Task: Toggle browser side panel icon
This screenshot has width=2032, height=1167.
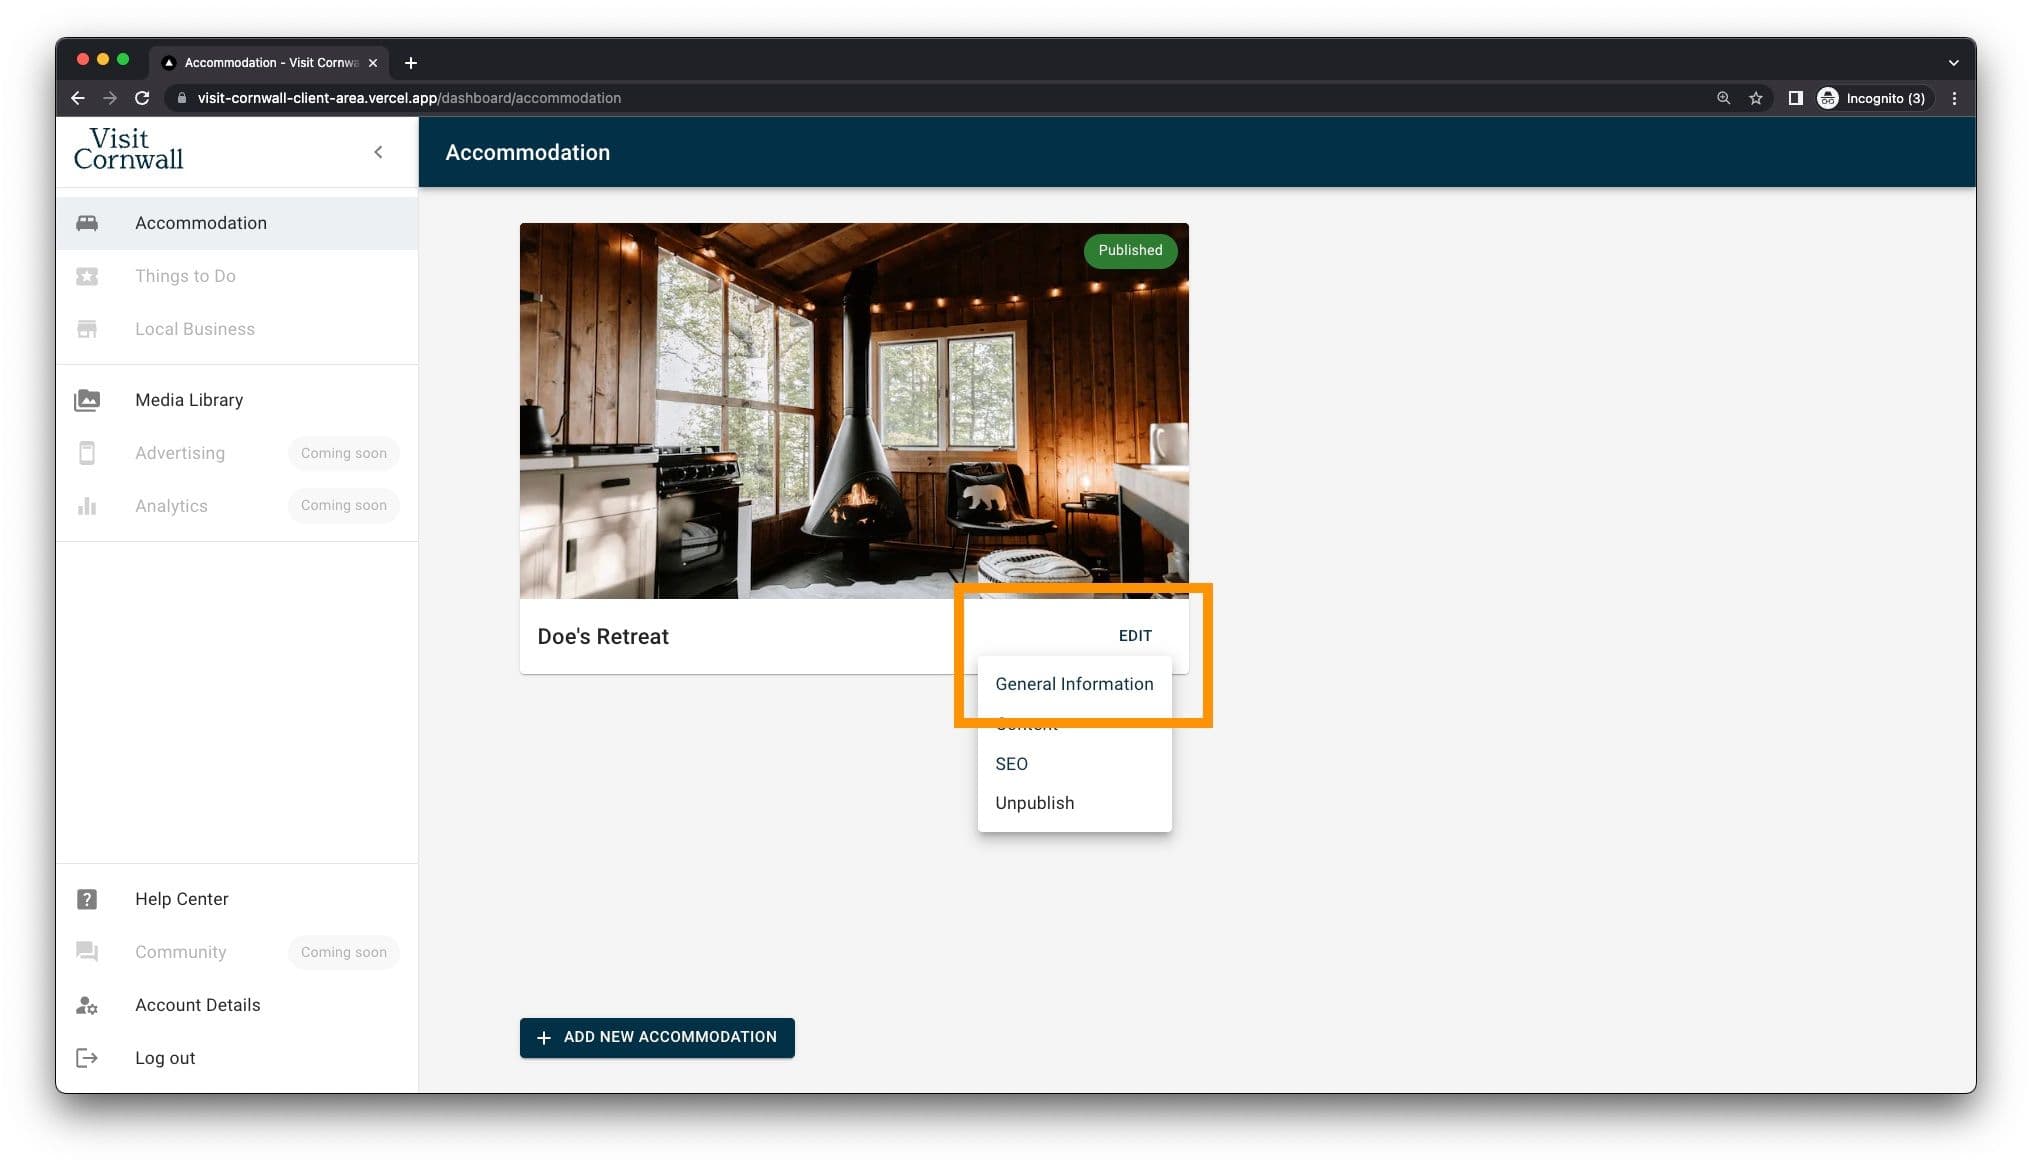Action: pyautogui.click(x=1795, y=98)
